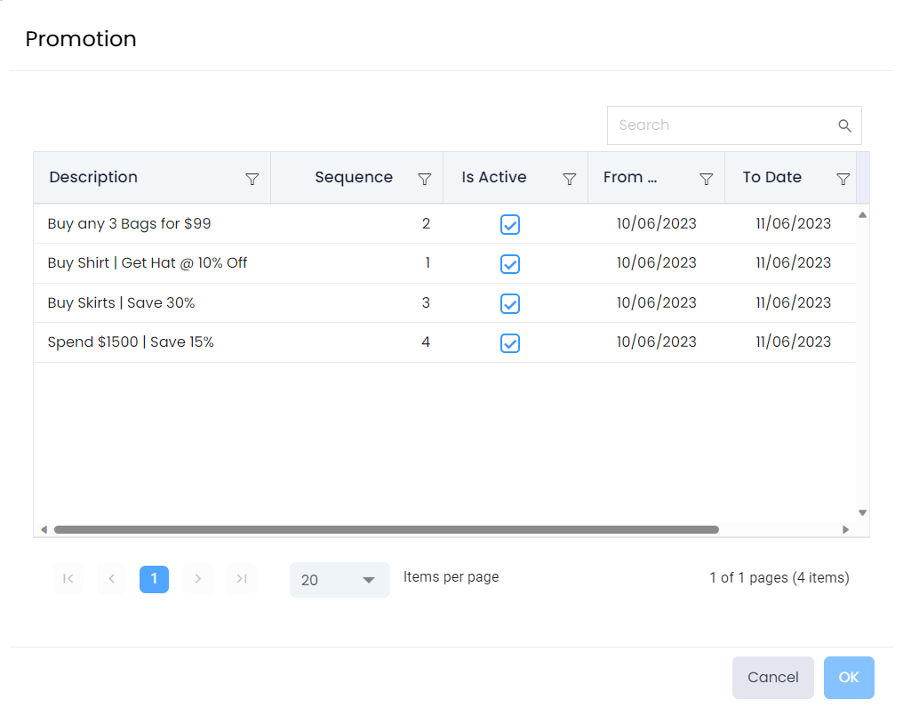Uncheck Is Active for Buy any 3 Bags
Viewport: 904px width, 716px height.
tap(510, 225)
